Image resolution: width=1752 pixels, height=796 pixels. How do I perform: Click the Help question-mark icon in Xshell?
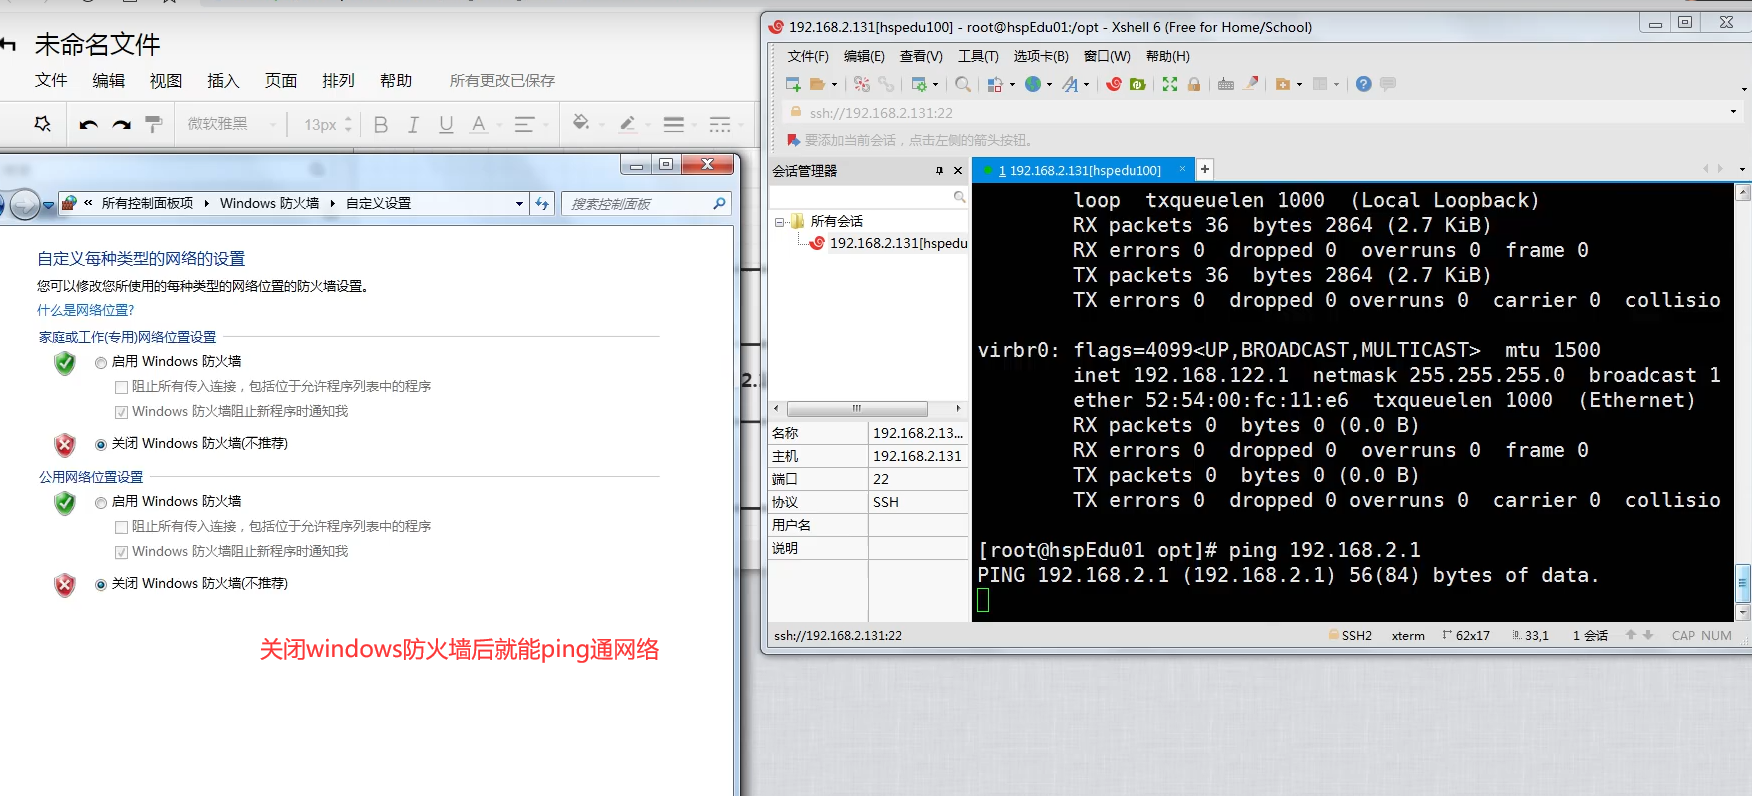[x=1364, y=84]
